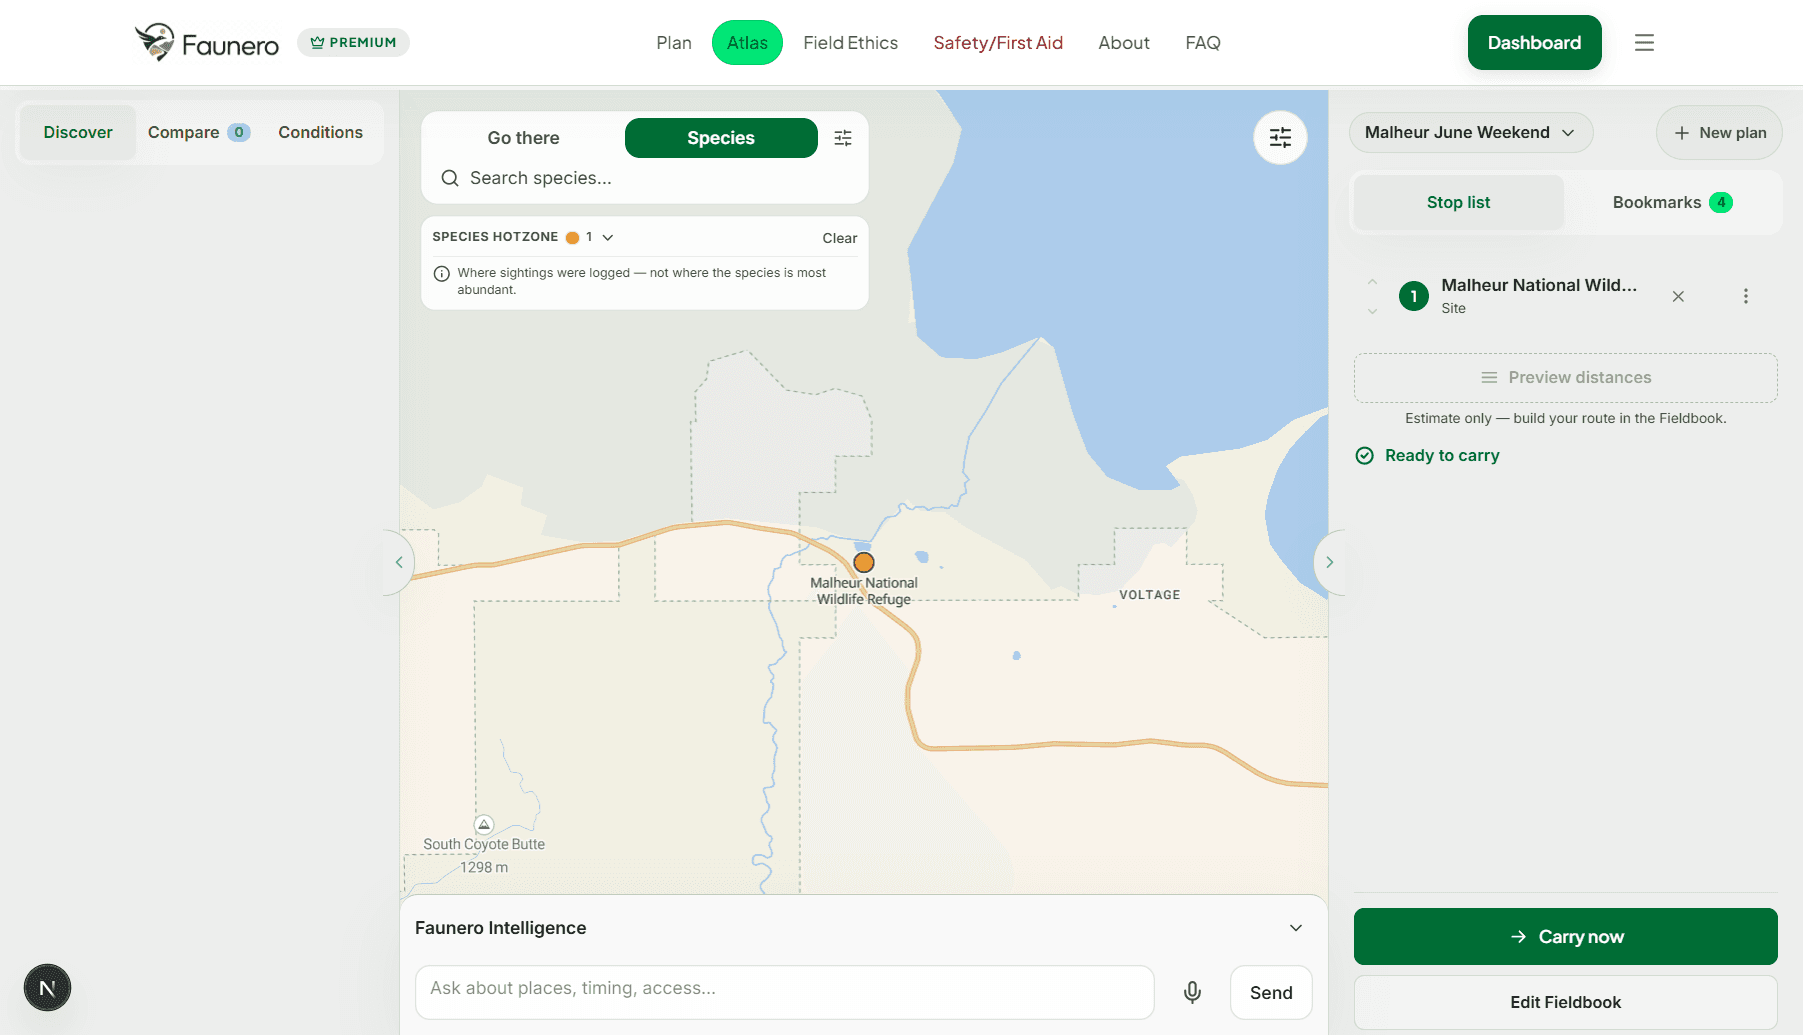Viewport: 1803px width, 1035px height.
Task: Open Safety/First Aid page
Action: [x=998, y=43]
